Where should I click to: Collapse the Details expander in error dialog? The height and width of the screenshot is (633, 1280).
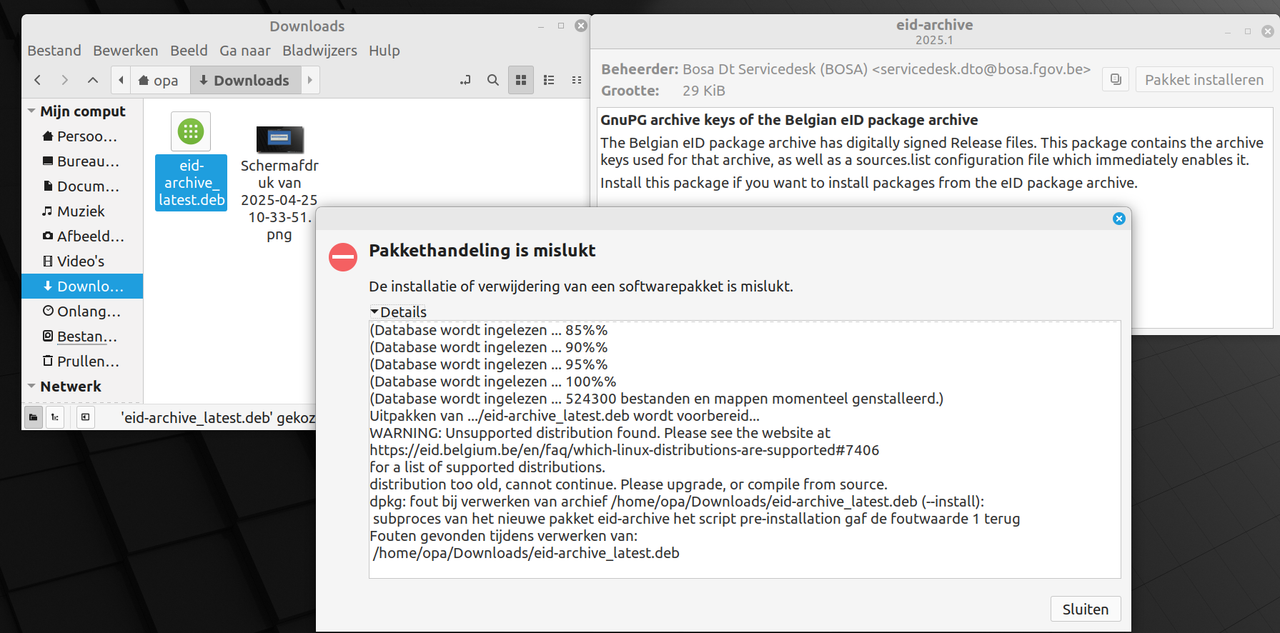[x=398, y=312]
